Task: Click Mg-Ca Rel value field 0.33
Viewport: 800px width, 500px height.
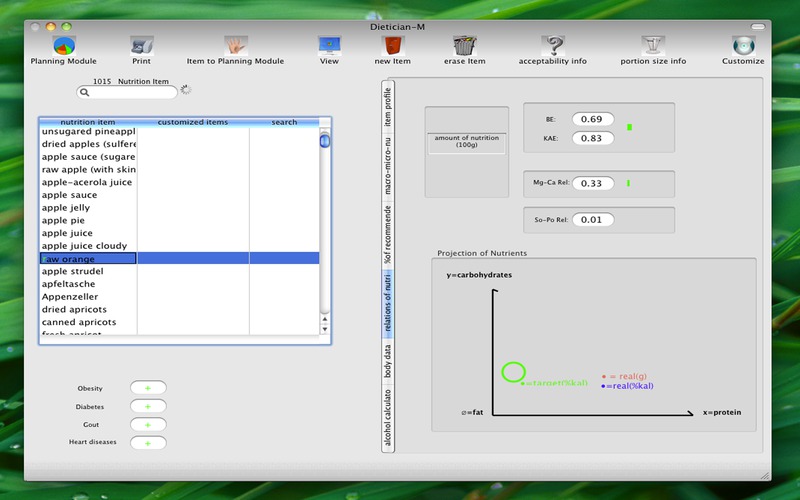Action: [x=592, y=183]
